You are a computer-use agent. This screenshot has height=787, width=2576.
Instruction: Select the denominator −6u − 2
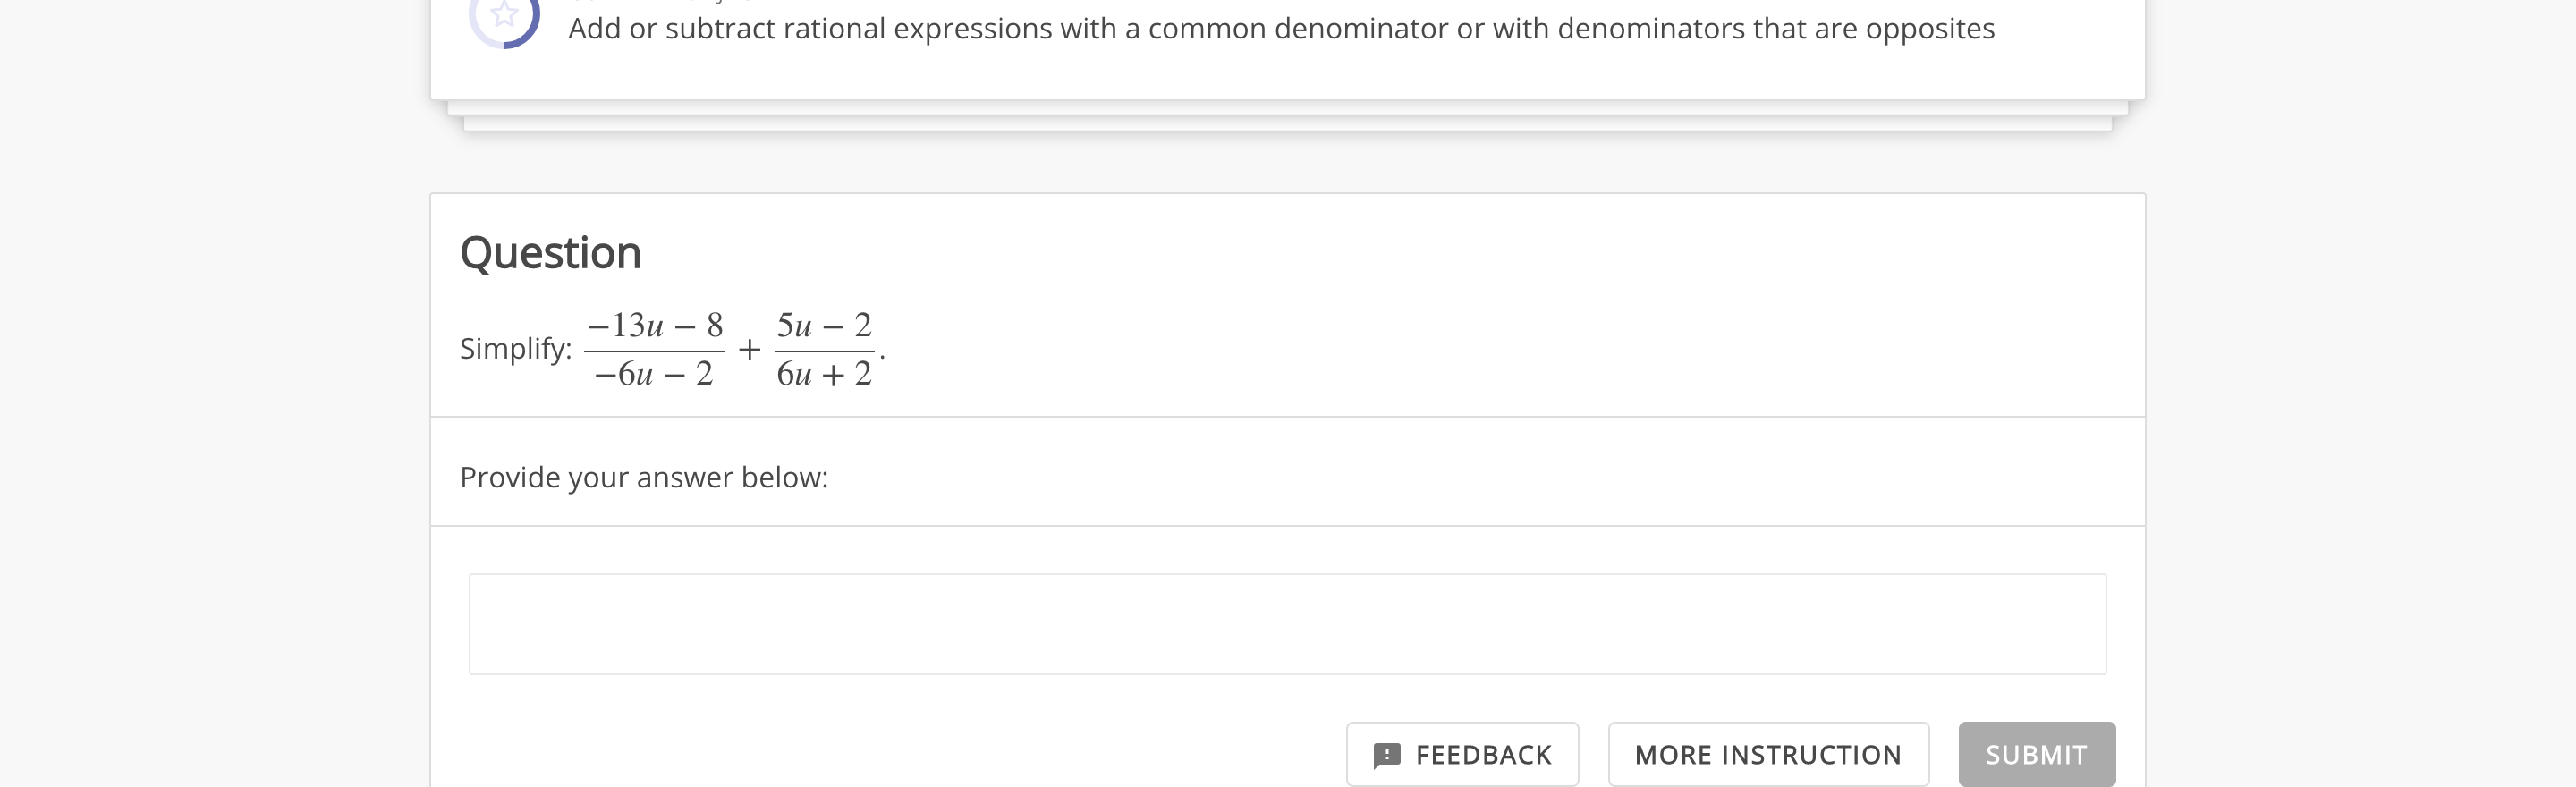point(654,374)
